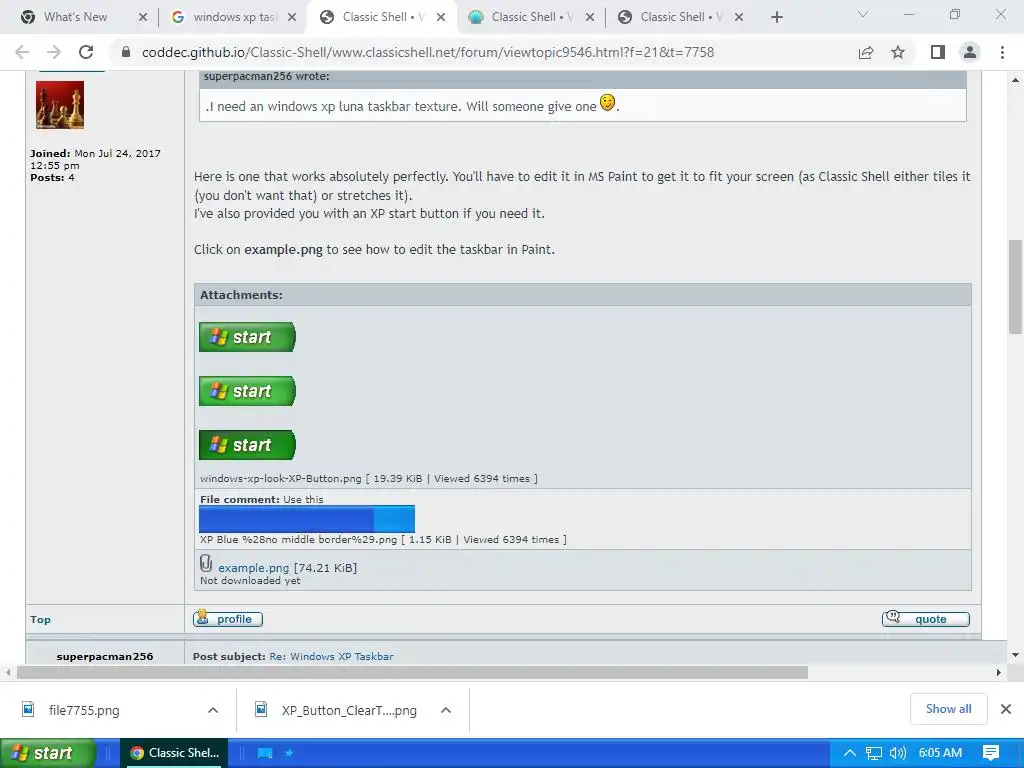Viewport: 1024px width, 768px height.
Task: Click the paperclip attachment icon
Action: point(206,564)
